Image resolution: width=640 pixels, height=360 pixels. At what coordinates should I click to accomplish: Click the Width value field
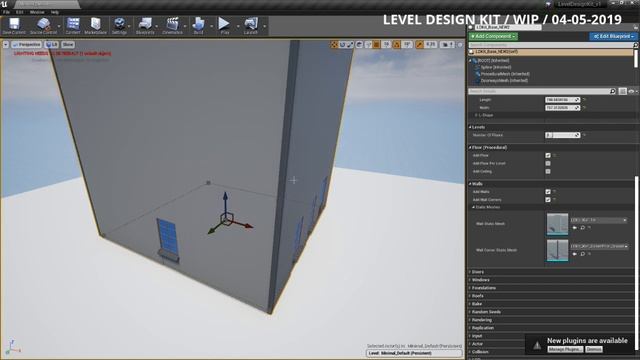tap(562, 108)
